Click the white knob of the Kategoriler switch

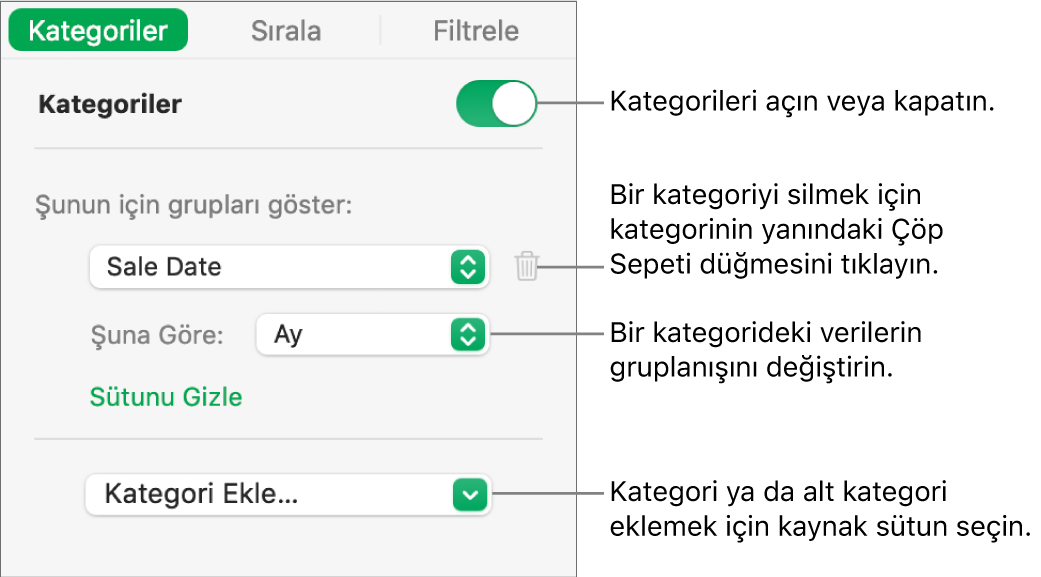coord(513,103)
